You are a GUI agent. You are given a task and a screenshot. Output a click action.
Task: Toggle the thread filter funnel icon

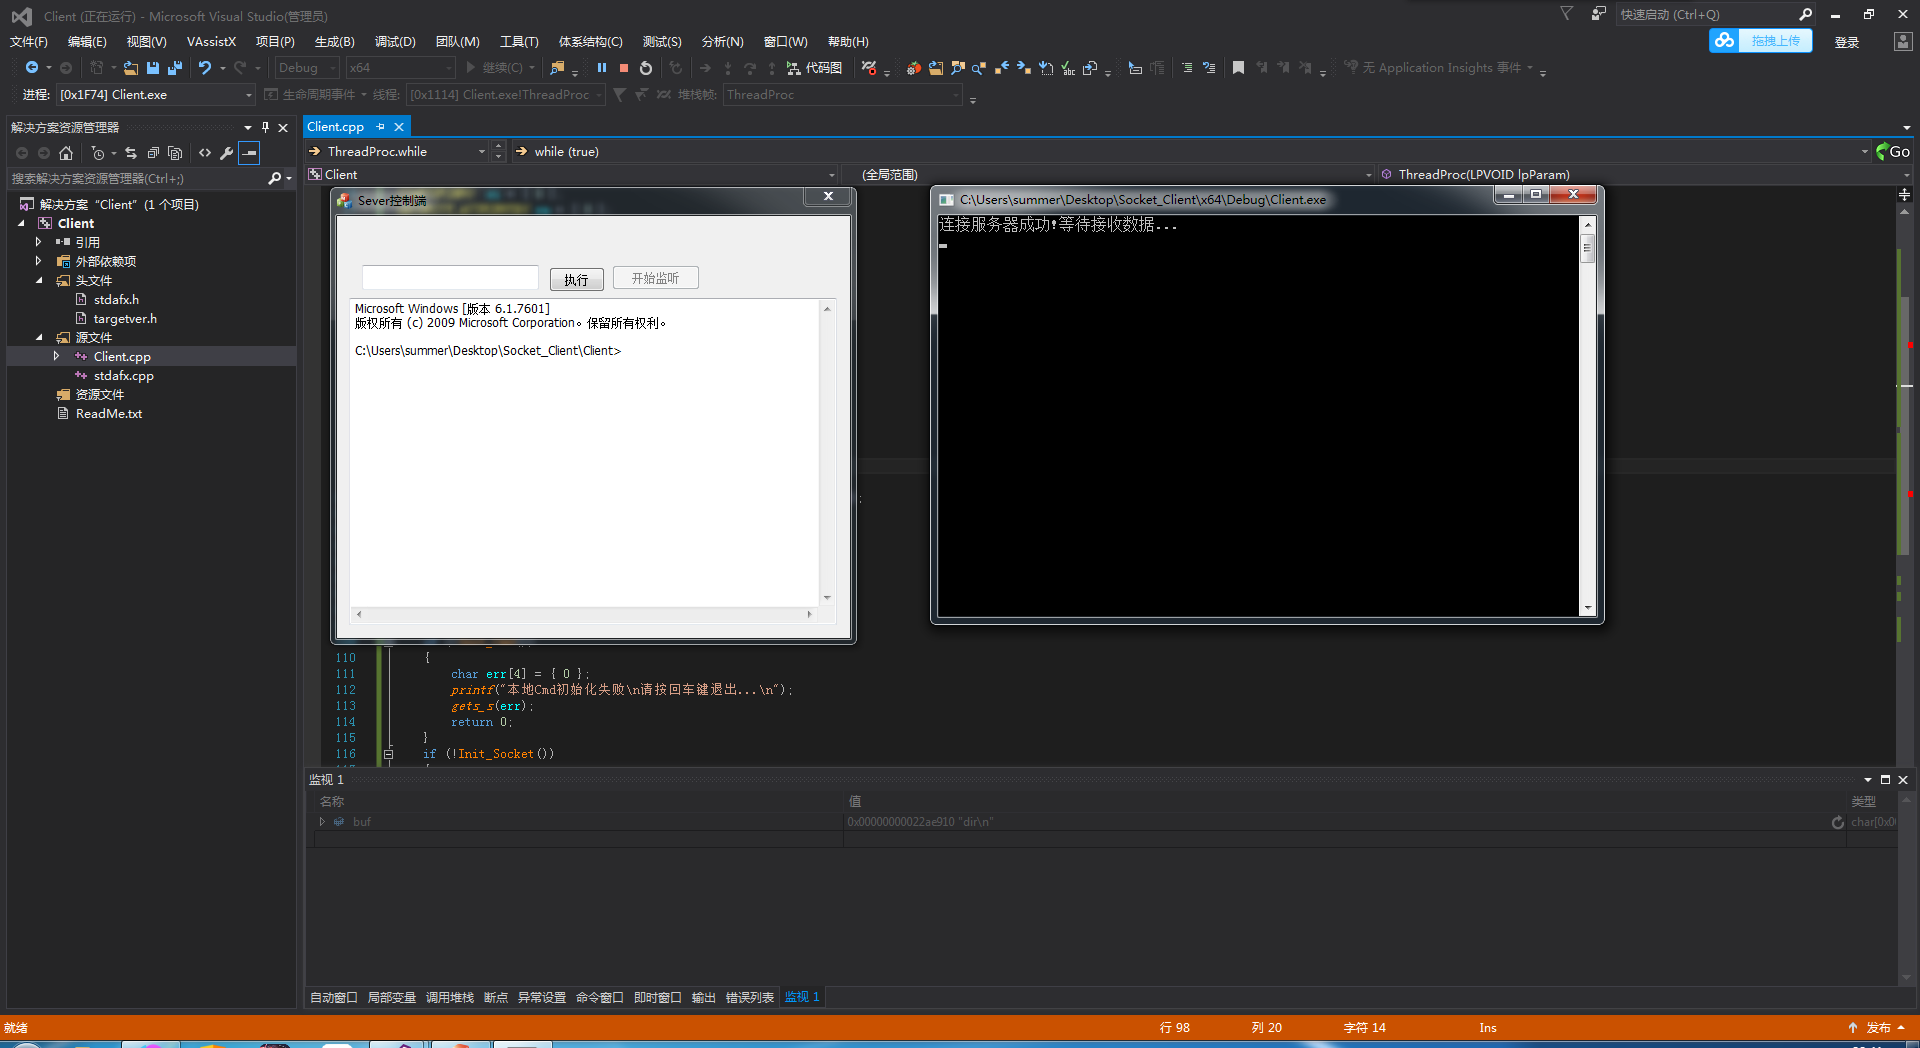pyautogui.click(x=619, y=95)
